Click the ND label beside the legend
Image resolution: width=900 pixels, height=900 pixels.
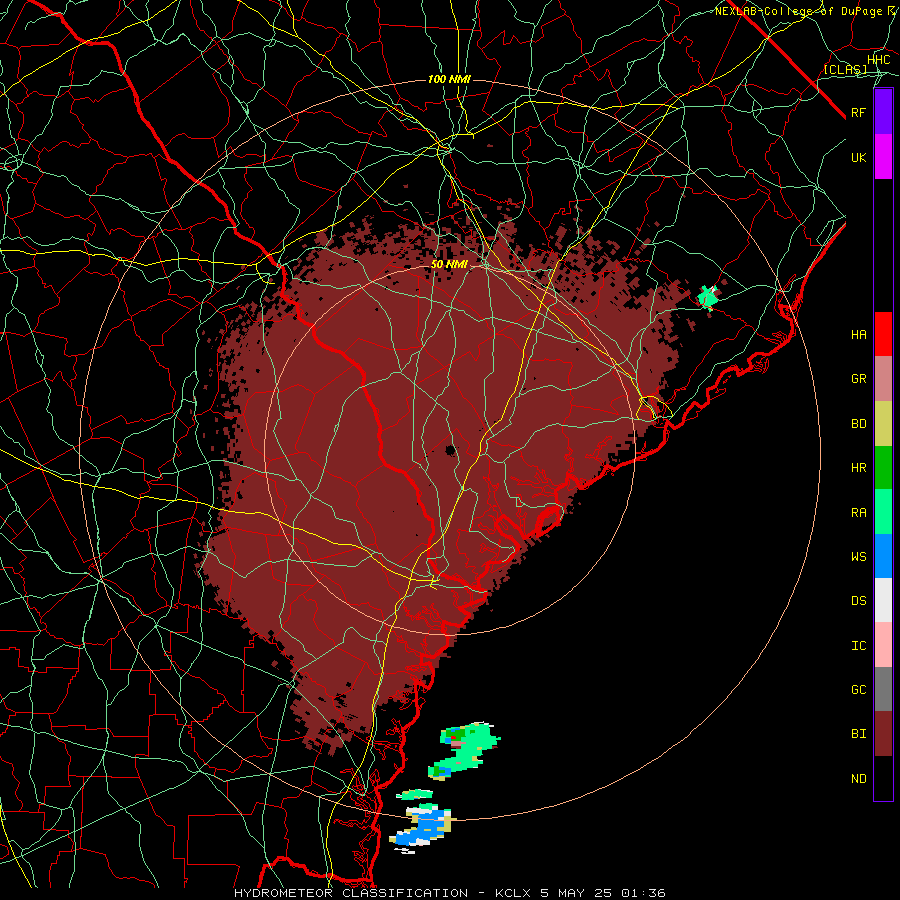[x=859, y=779]
